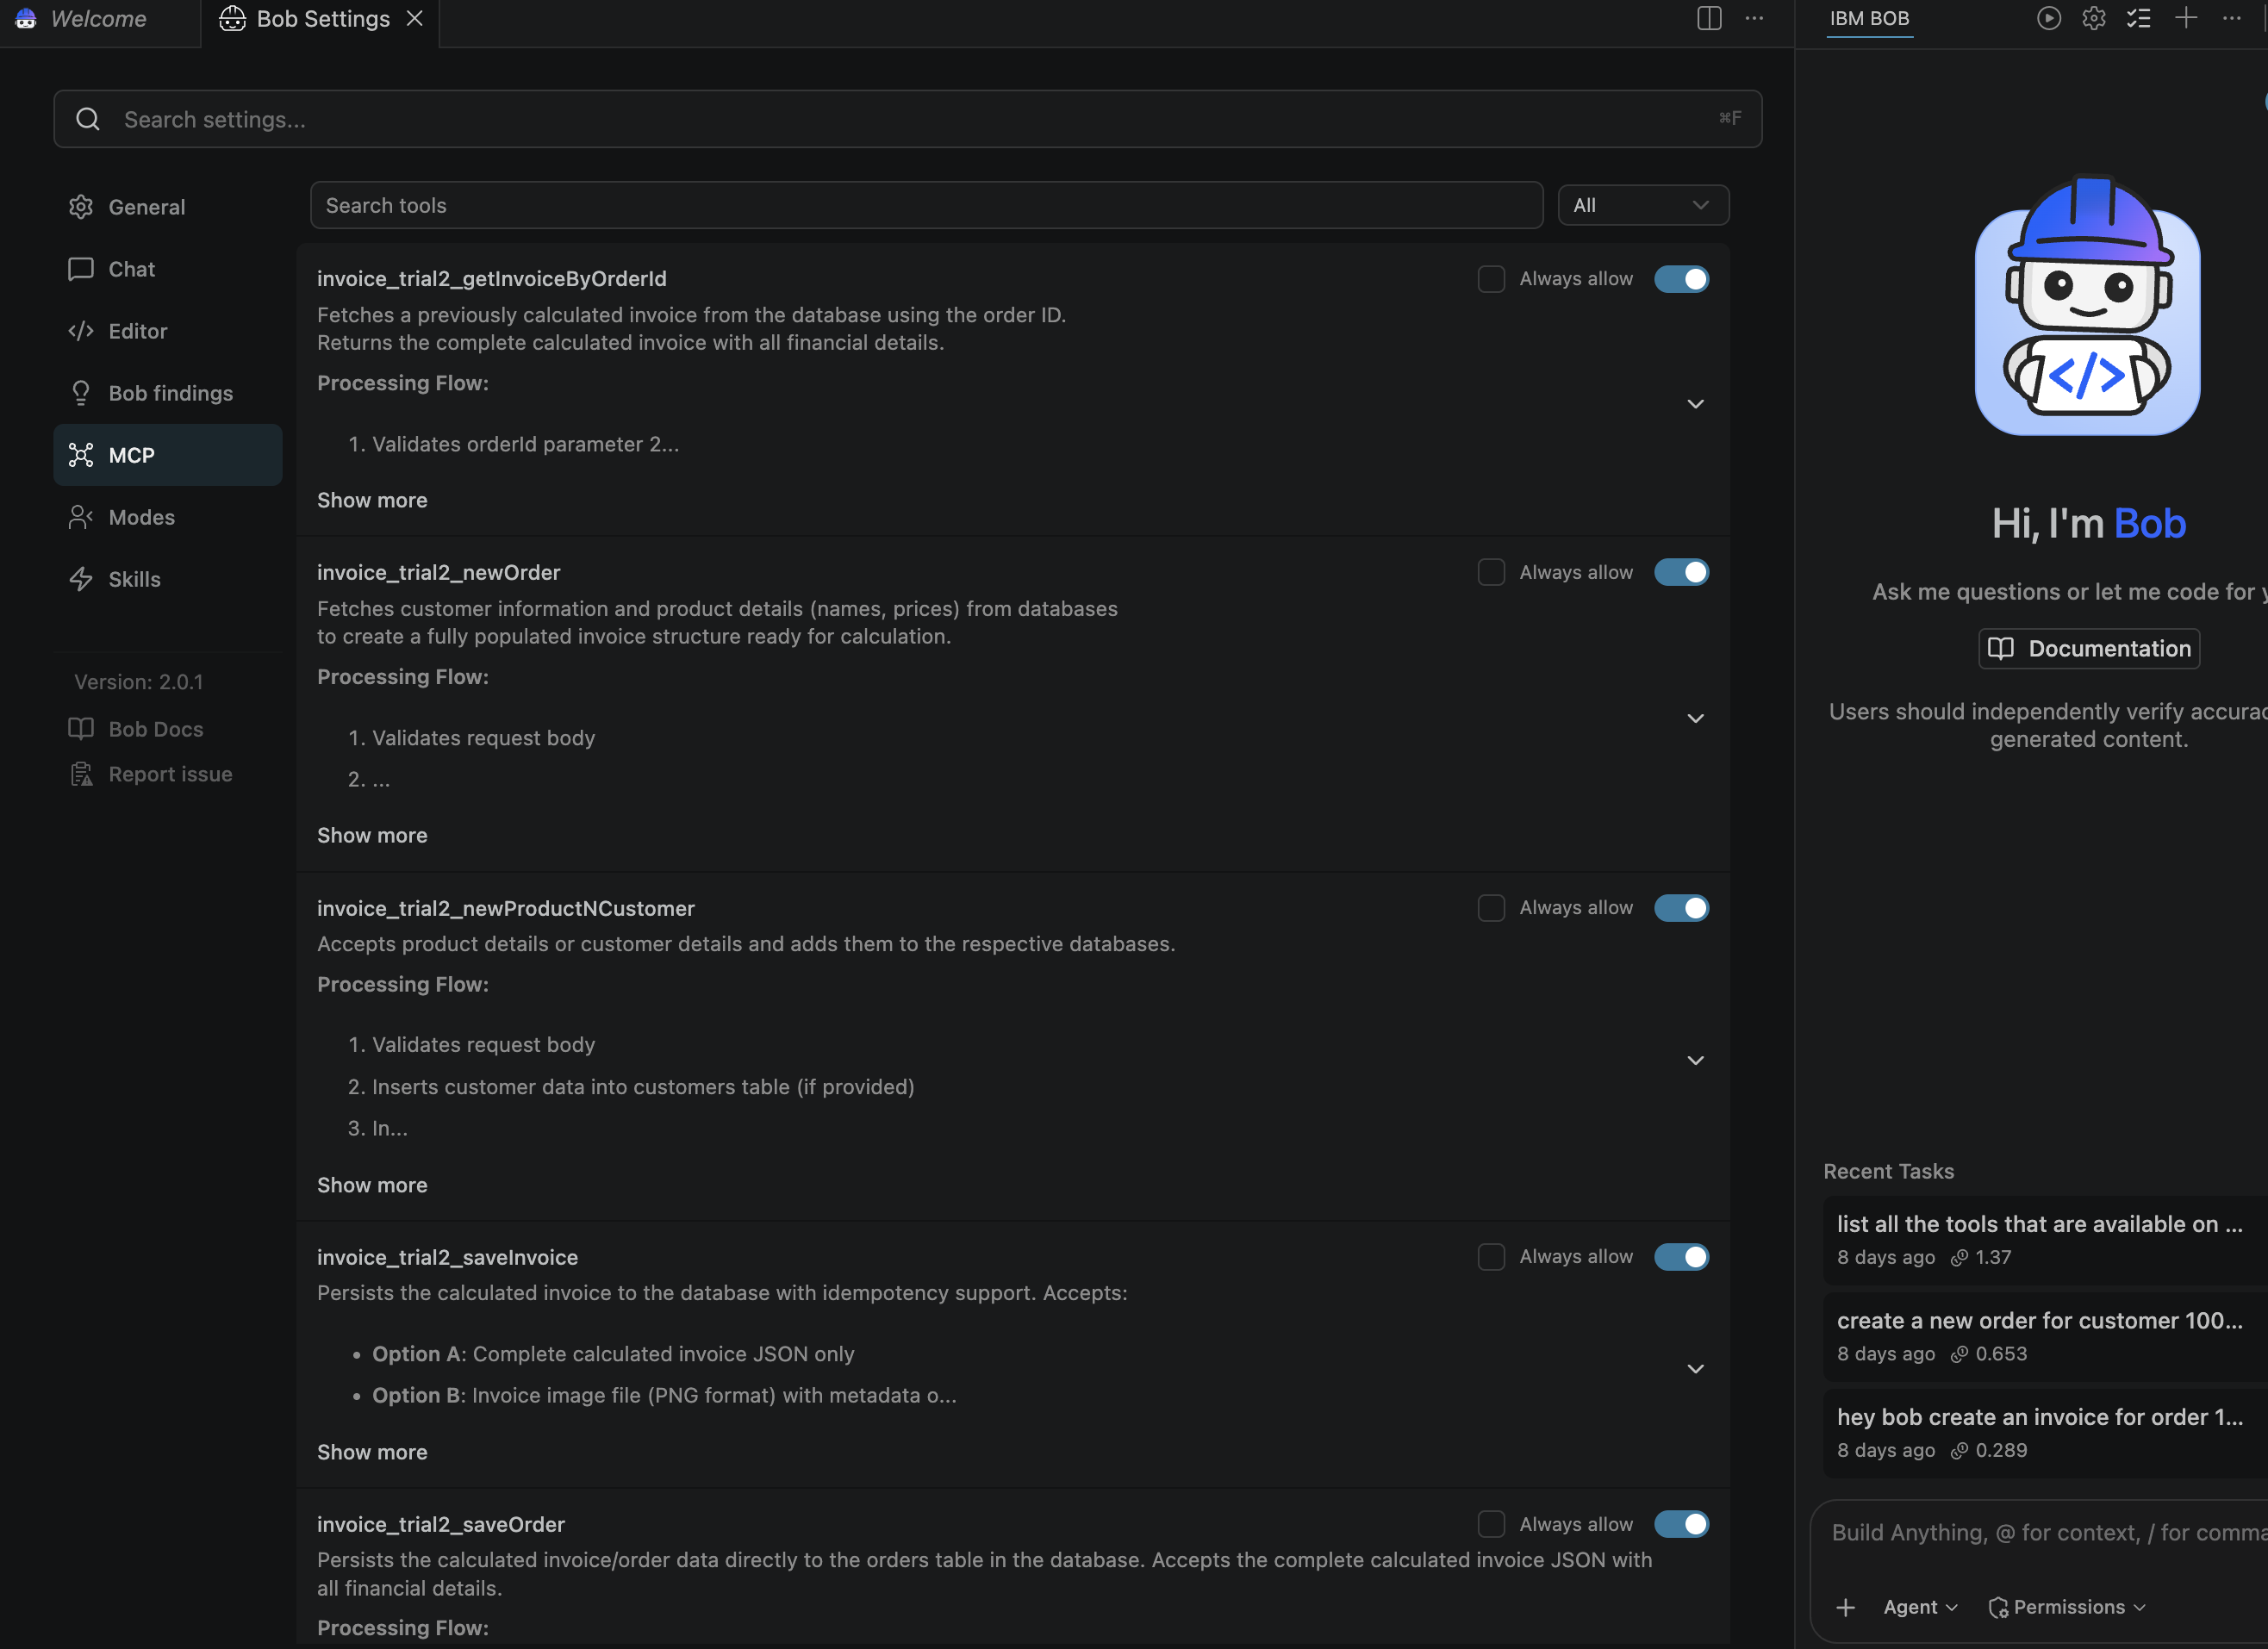
Task: Focus the Search tools field
Action: [926, 205]
